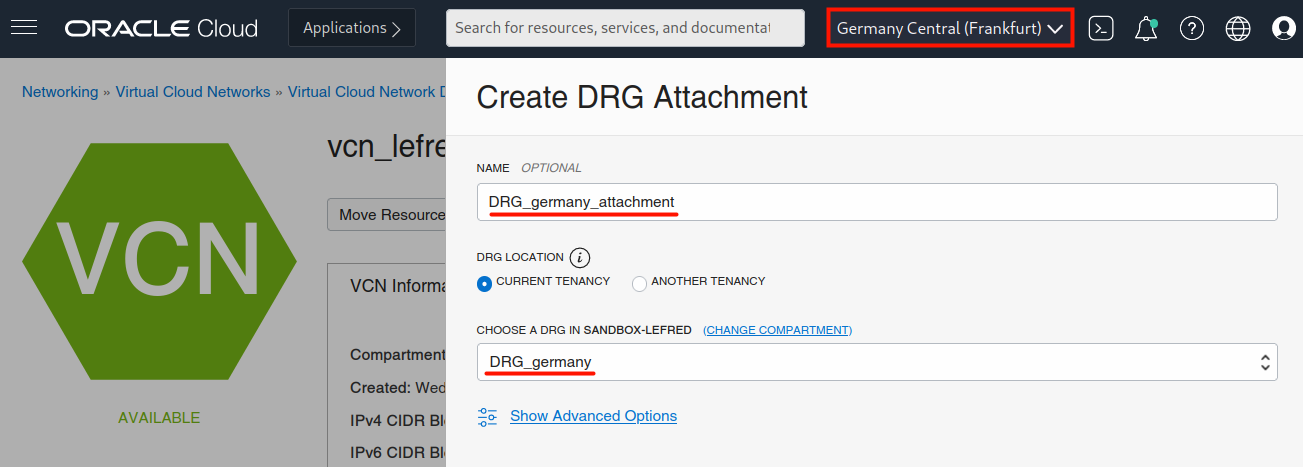Click the Change Compartment link
The height and width of the screenshot is (467, 1303).
tap(778, 330)
